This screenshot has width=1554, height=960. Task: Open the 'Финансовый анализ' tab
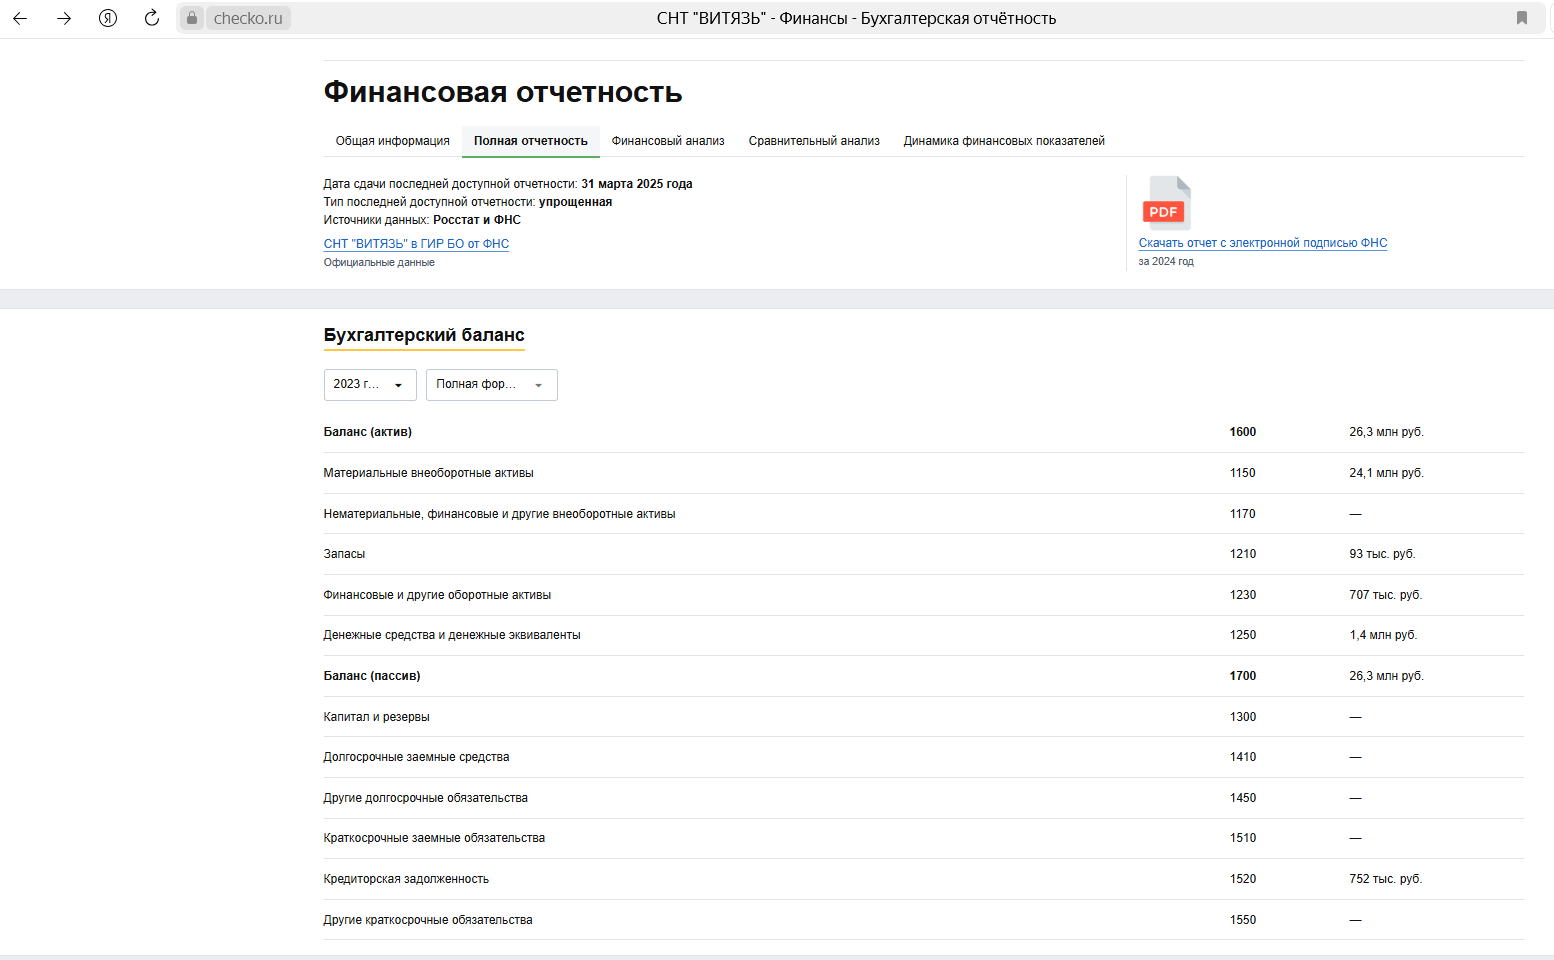point(668,141)
